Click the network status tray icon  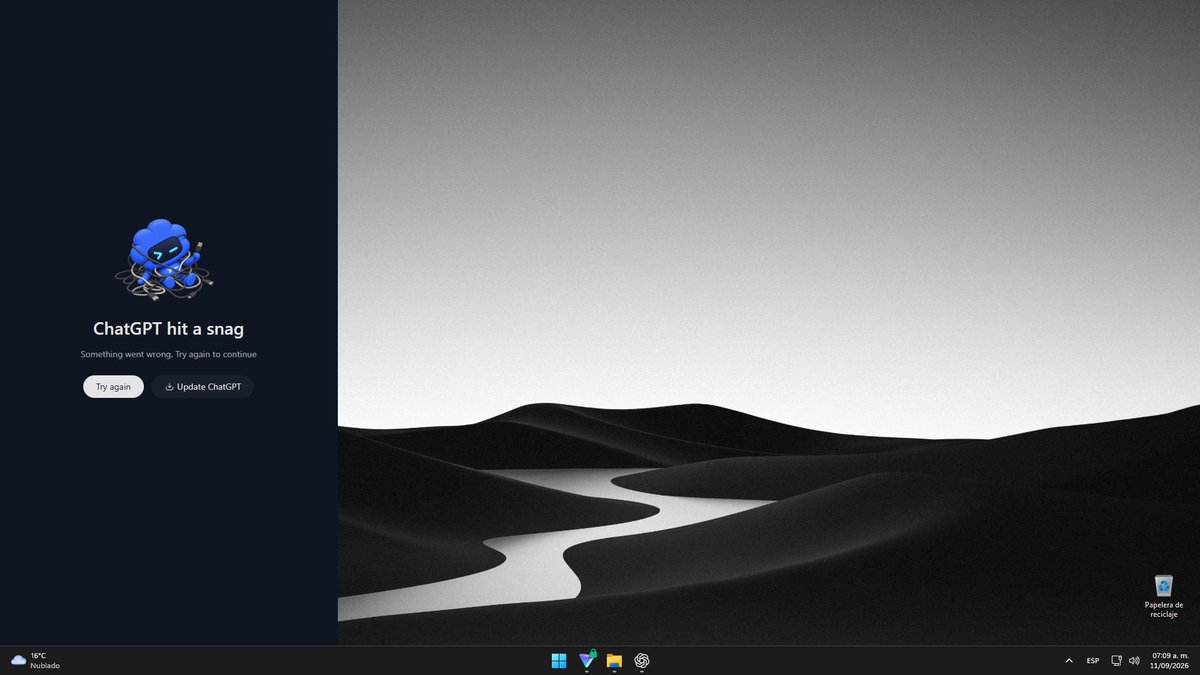tap(1117, 660)
